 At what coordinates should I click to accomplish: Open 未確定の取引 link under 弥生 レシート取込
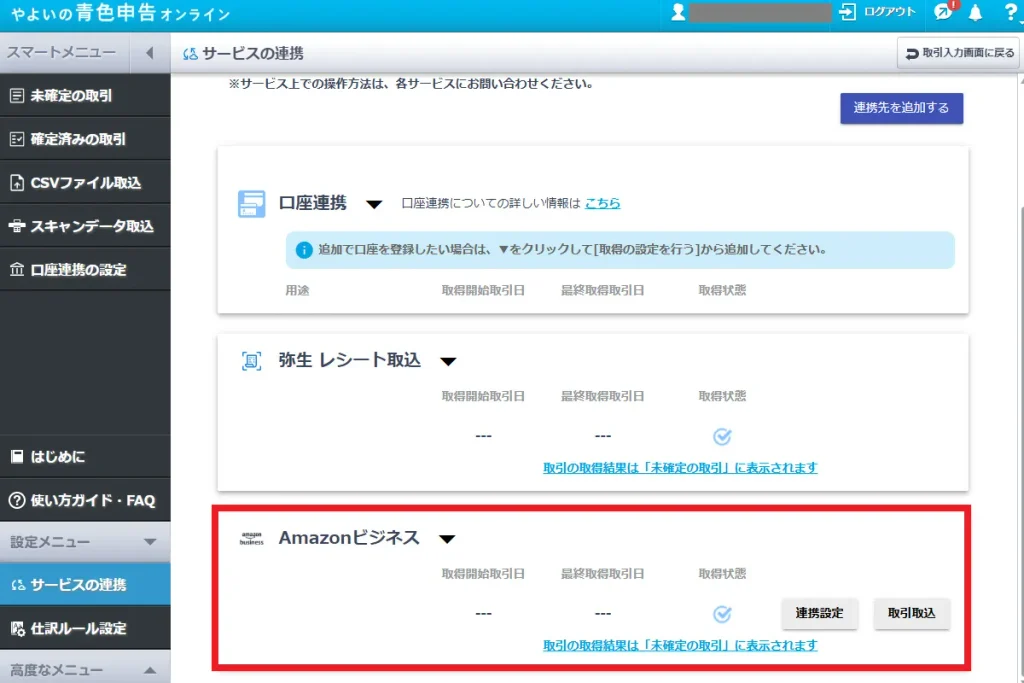point(680,468)
